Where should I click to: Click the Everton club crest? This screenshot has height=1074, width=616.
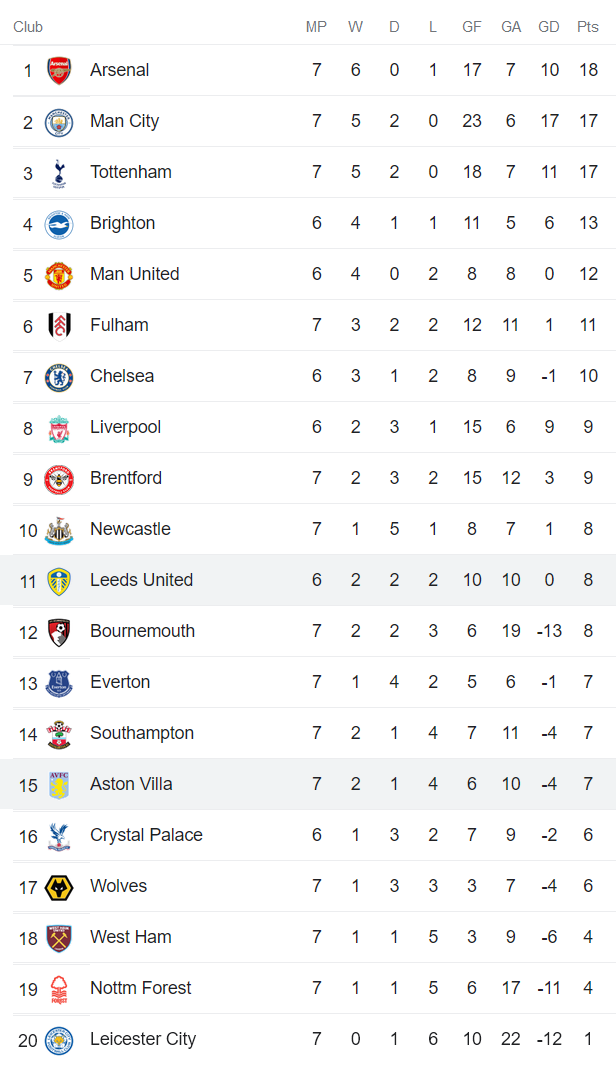coord(59,683)
